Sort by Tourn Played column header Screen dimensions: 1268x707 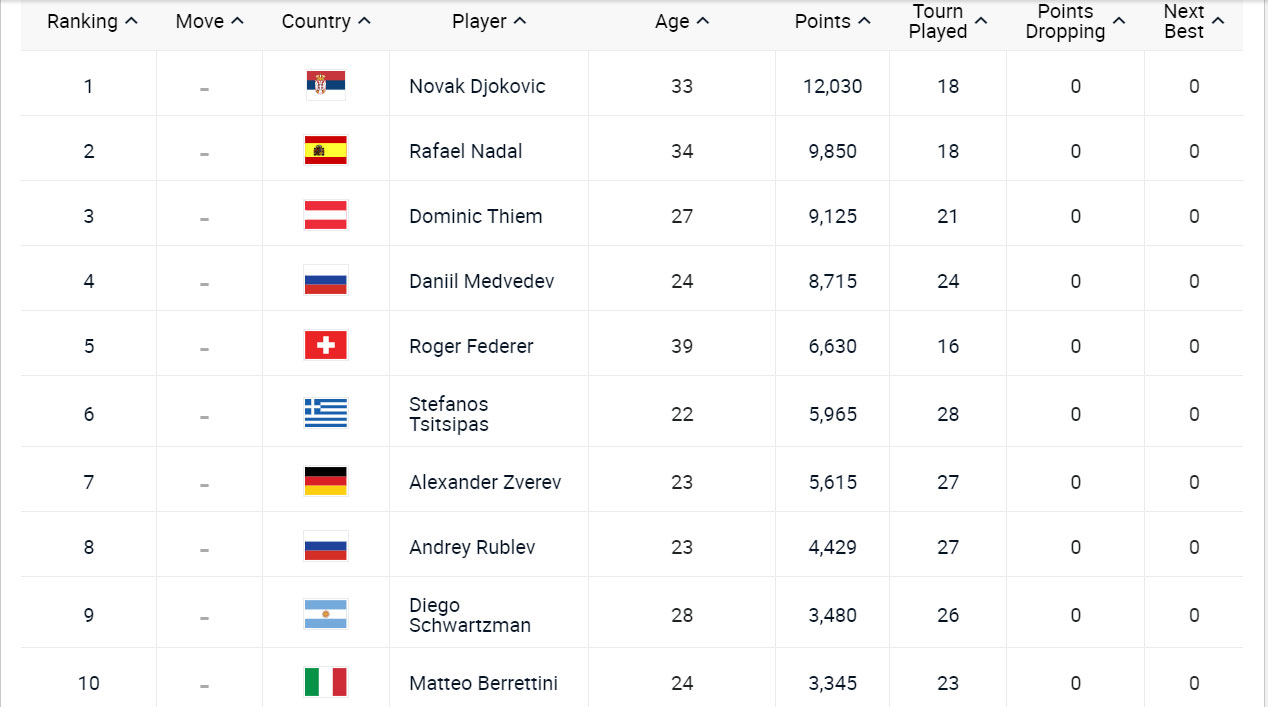[x=948, y=22]
